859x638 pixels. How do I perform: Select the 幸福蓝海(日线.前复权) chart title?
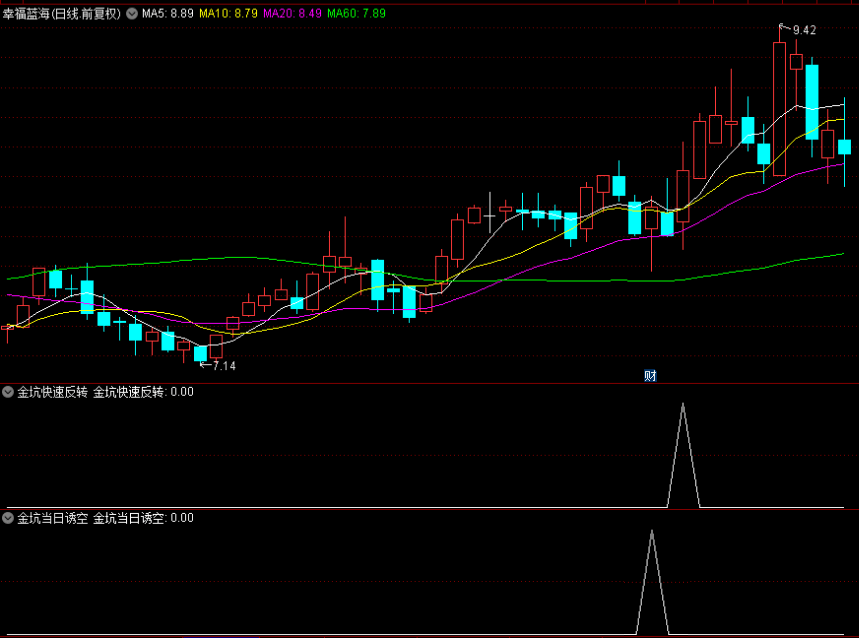pyautogui.click(x=61, y=14)
